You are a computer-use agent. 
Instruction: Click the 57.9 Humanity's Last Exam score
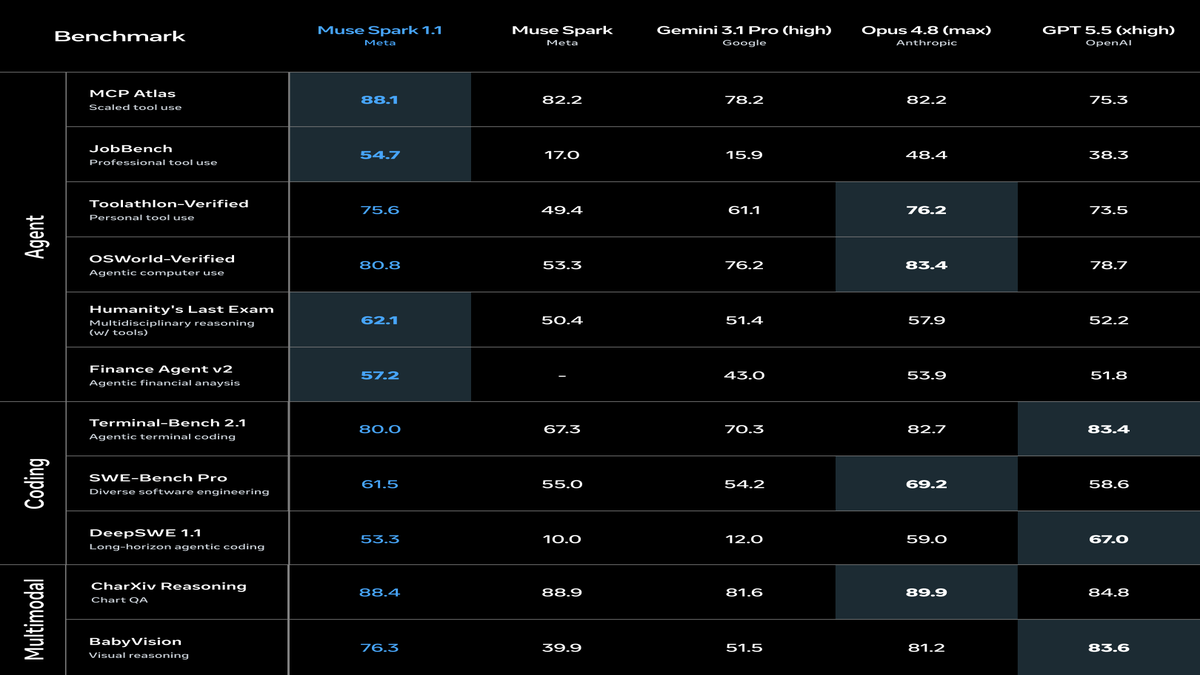click(x=926, y=320)
